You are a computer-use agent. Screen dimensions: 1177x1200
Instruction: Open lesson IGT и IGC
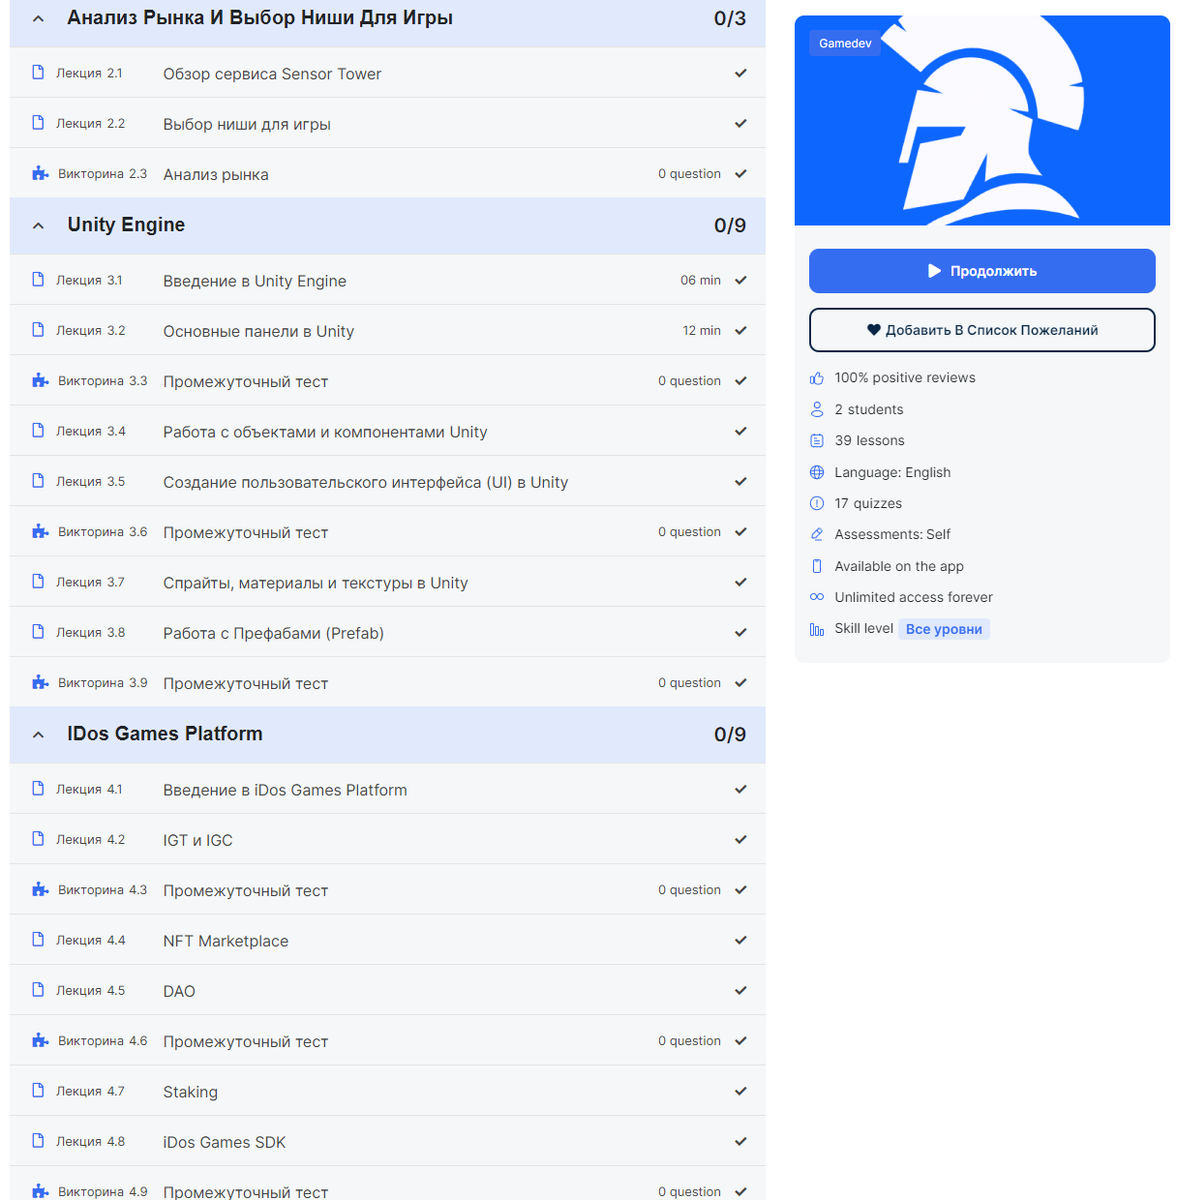[198, 840]
